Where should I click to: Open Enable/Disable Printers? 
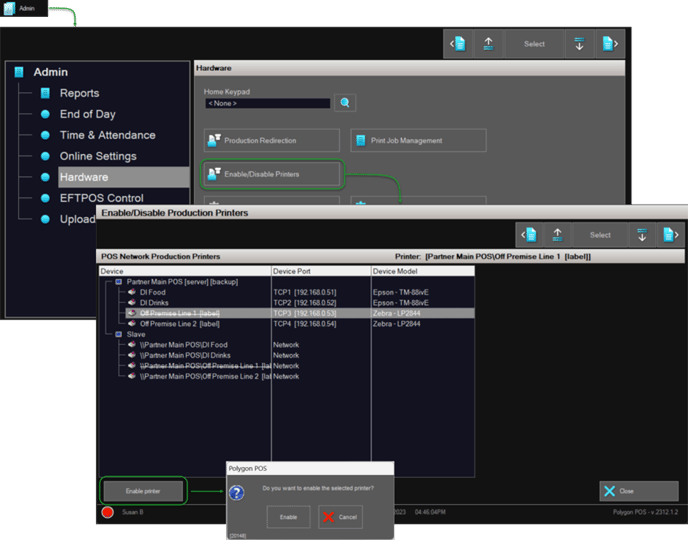tap(272, 174)
